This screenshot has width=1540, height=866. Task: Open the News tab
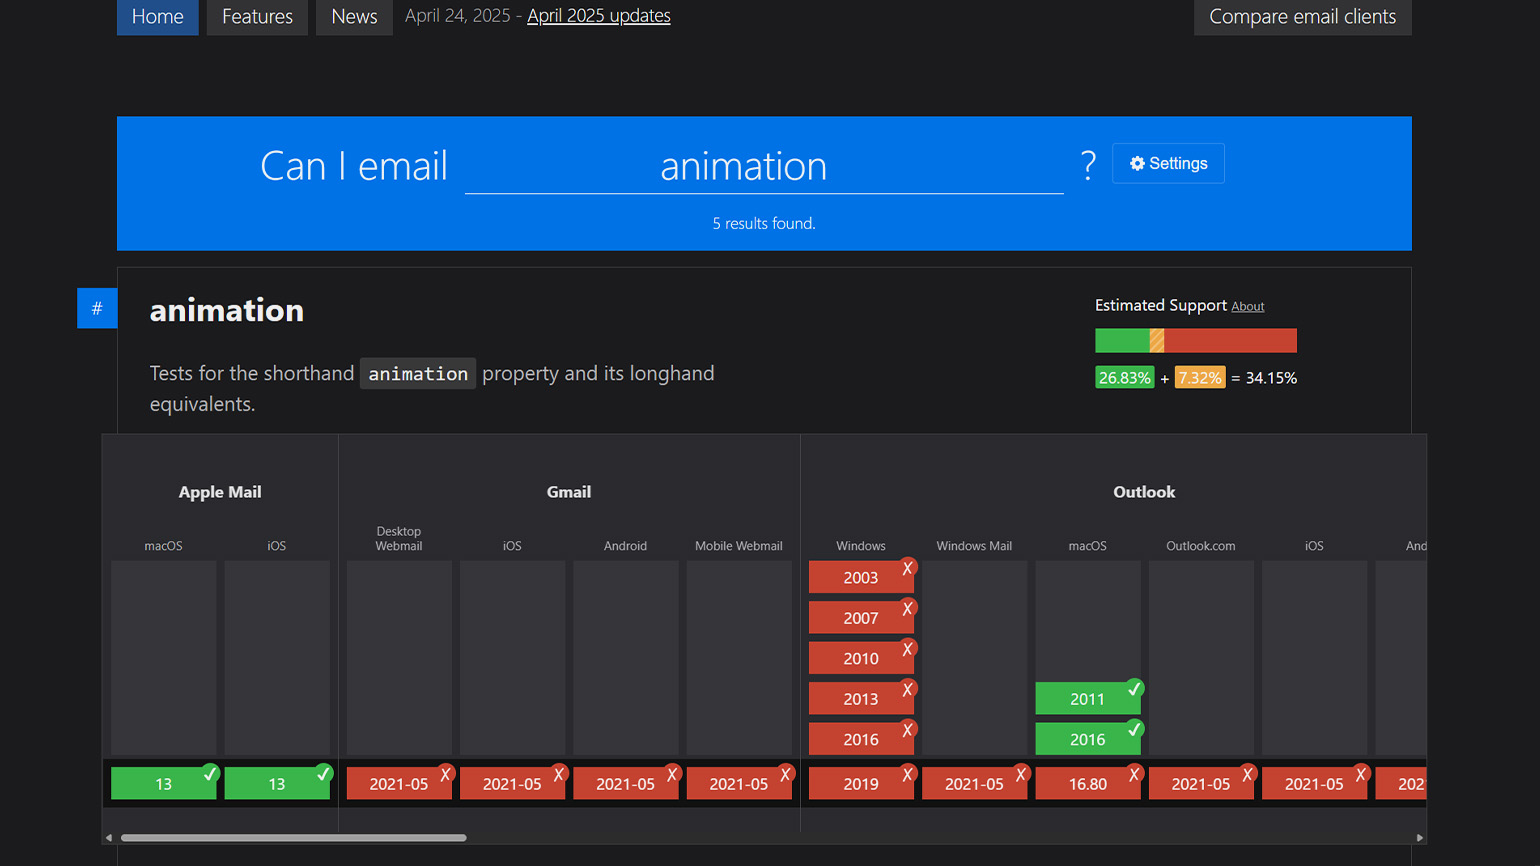pyautogui.click(x=354, y=17)
